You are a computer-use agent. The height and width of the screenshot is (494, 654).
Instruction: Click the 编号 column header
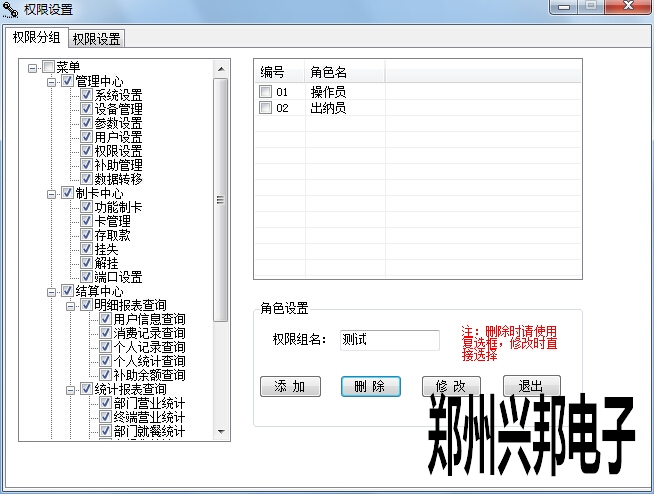pos(279,72)
